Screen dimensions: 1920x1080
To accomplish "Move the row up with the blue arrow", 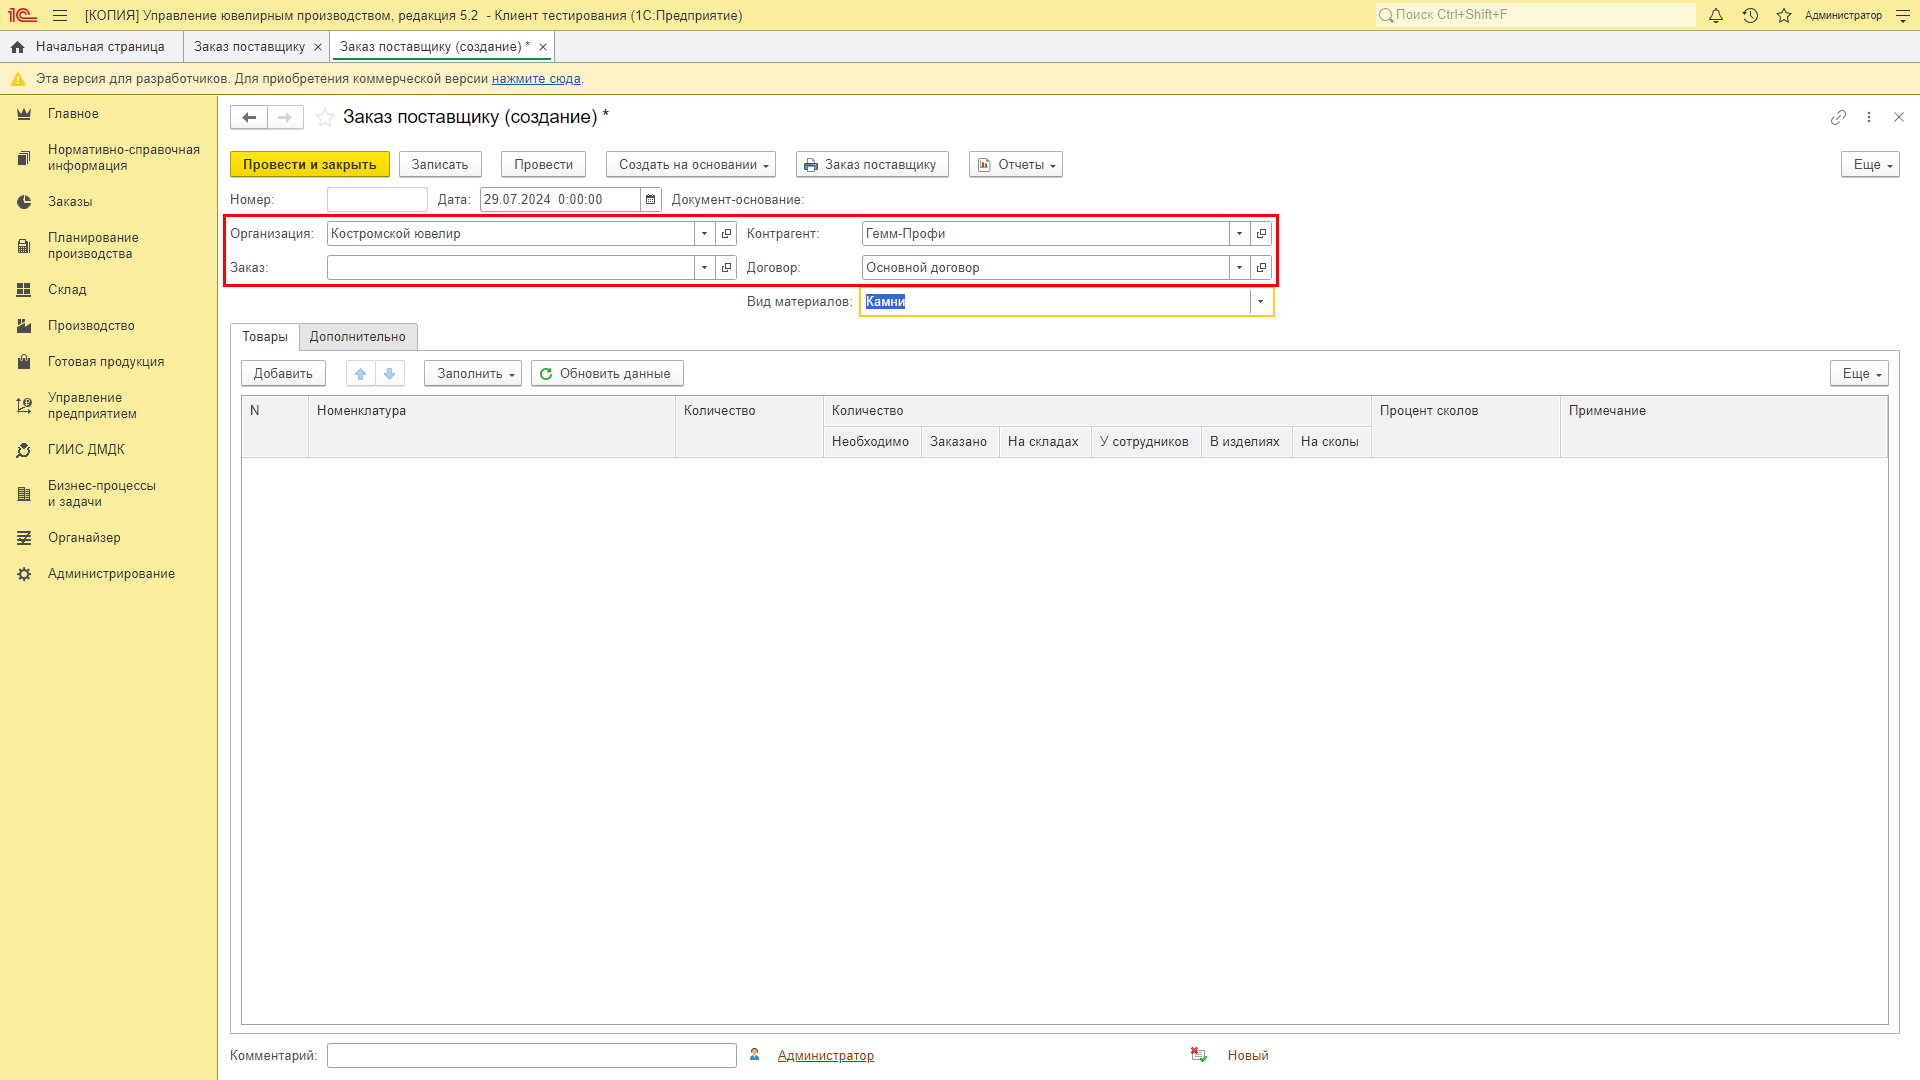I will 361,373.
